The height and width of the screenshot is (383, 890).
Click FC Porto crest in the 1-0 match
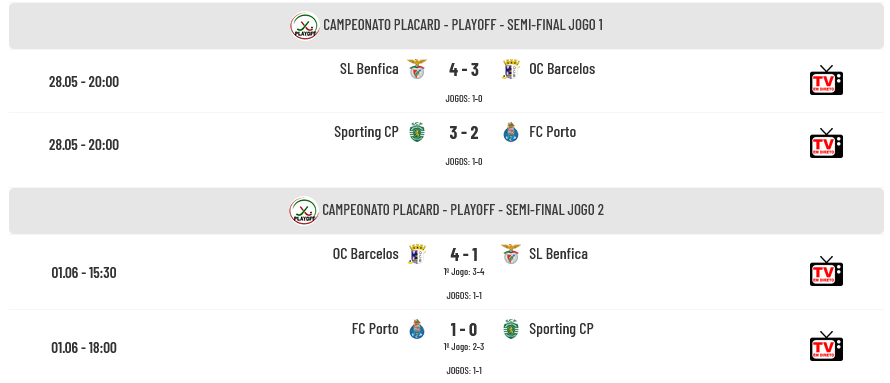(417, 329)
